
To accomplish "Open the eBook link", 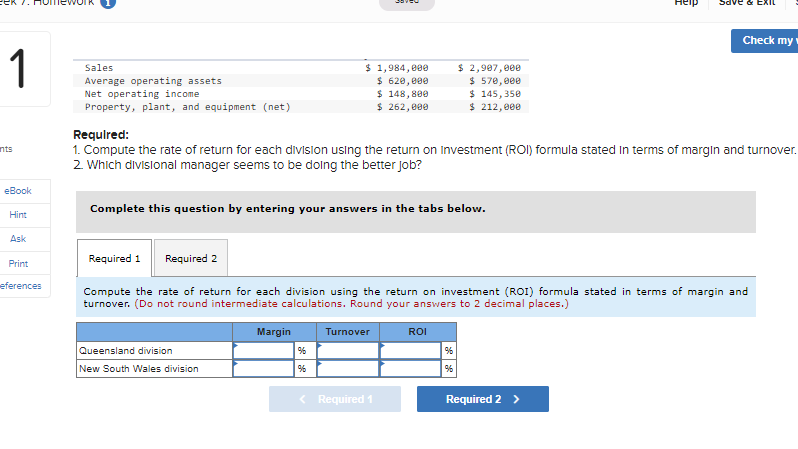I will (x=18, y=191).
